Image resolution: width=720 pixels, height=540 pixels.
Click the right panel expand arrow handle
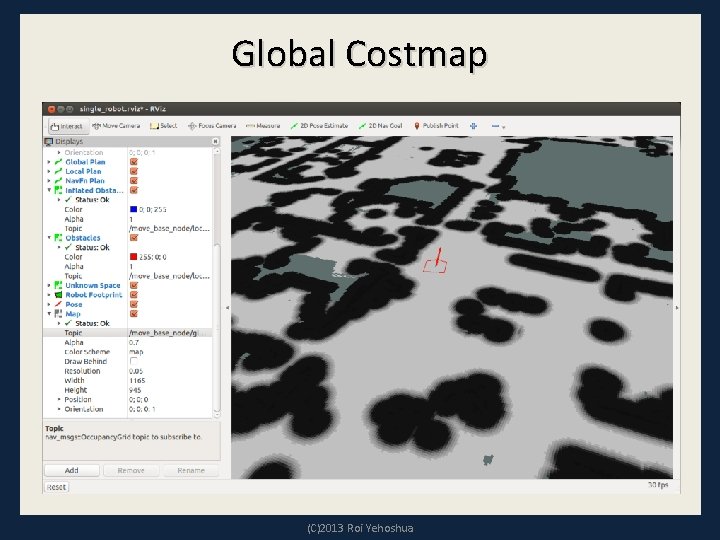pos(677,308)
